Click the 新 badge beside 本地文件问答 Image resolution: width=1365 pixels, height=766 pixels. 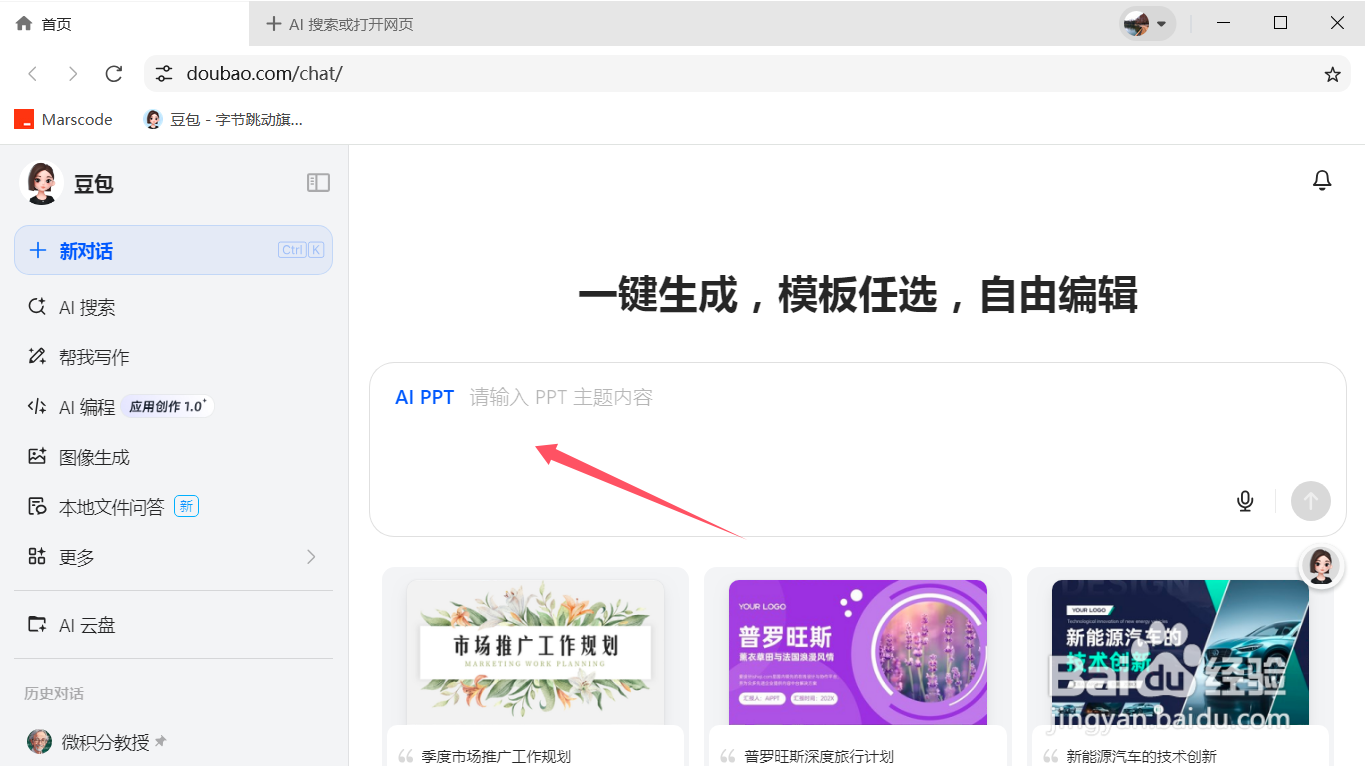[186, 506]
